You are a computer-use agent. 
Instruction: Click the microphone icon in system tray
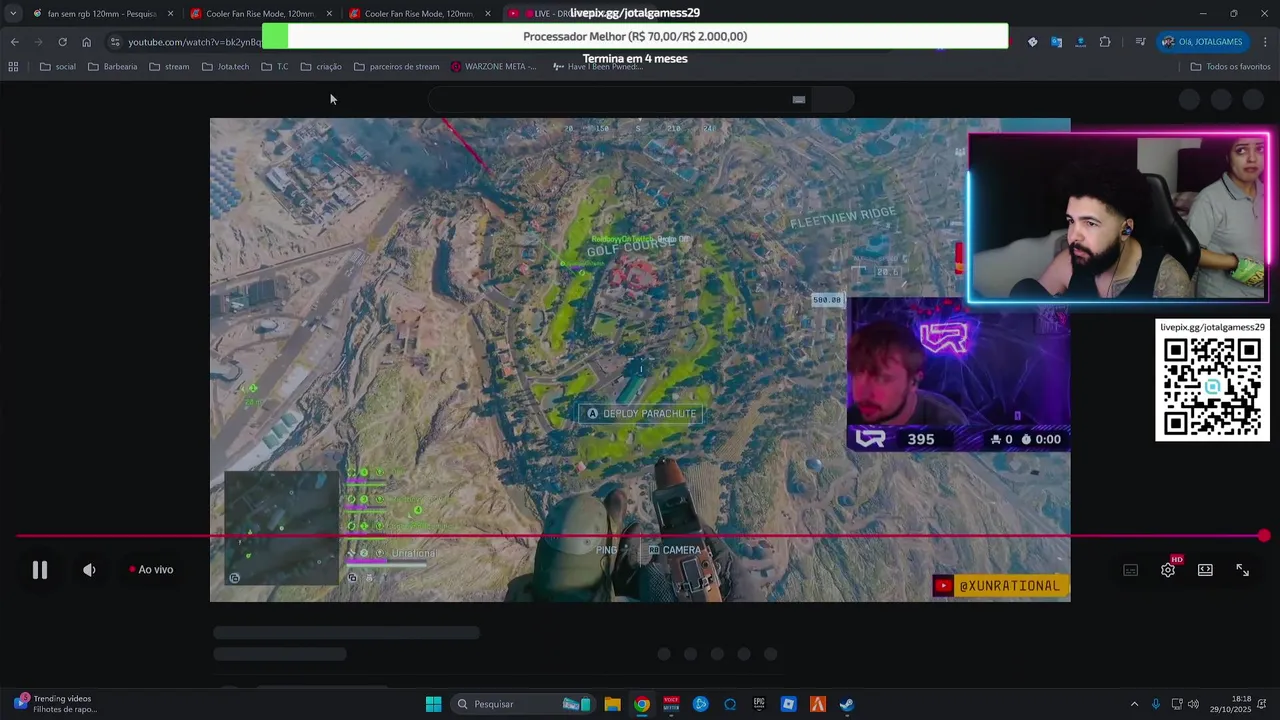point(1156,704)
